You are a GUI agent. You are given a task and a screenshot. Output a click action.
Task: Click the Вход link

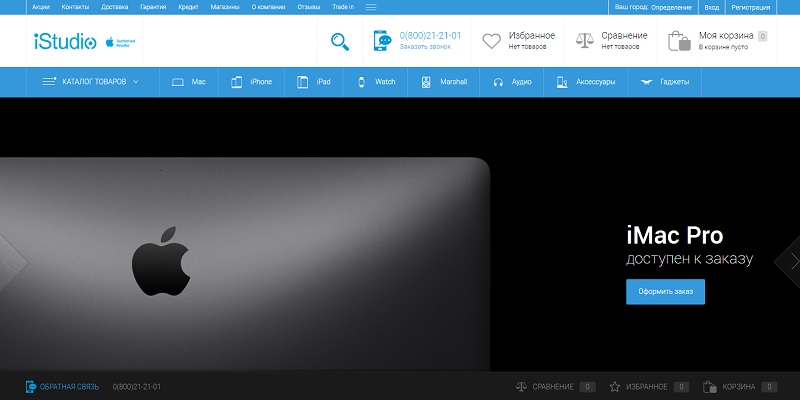pos(712,7)
